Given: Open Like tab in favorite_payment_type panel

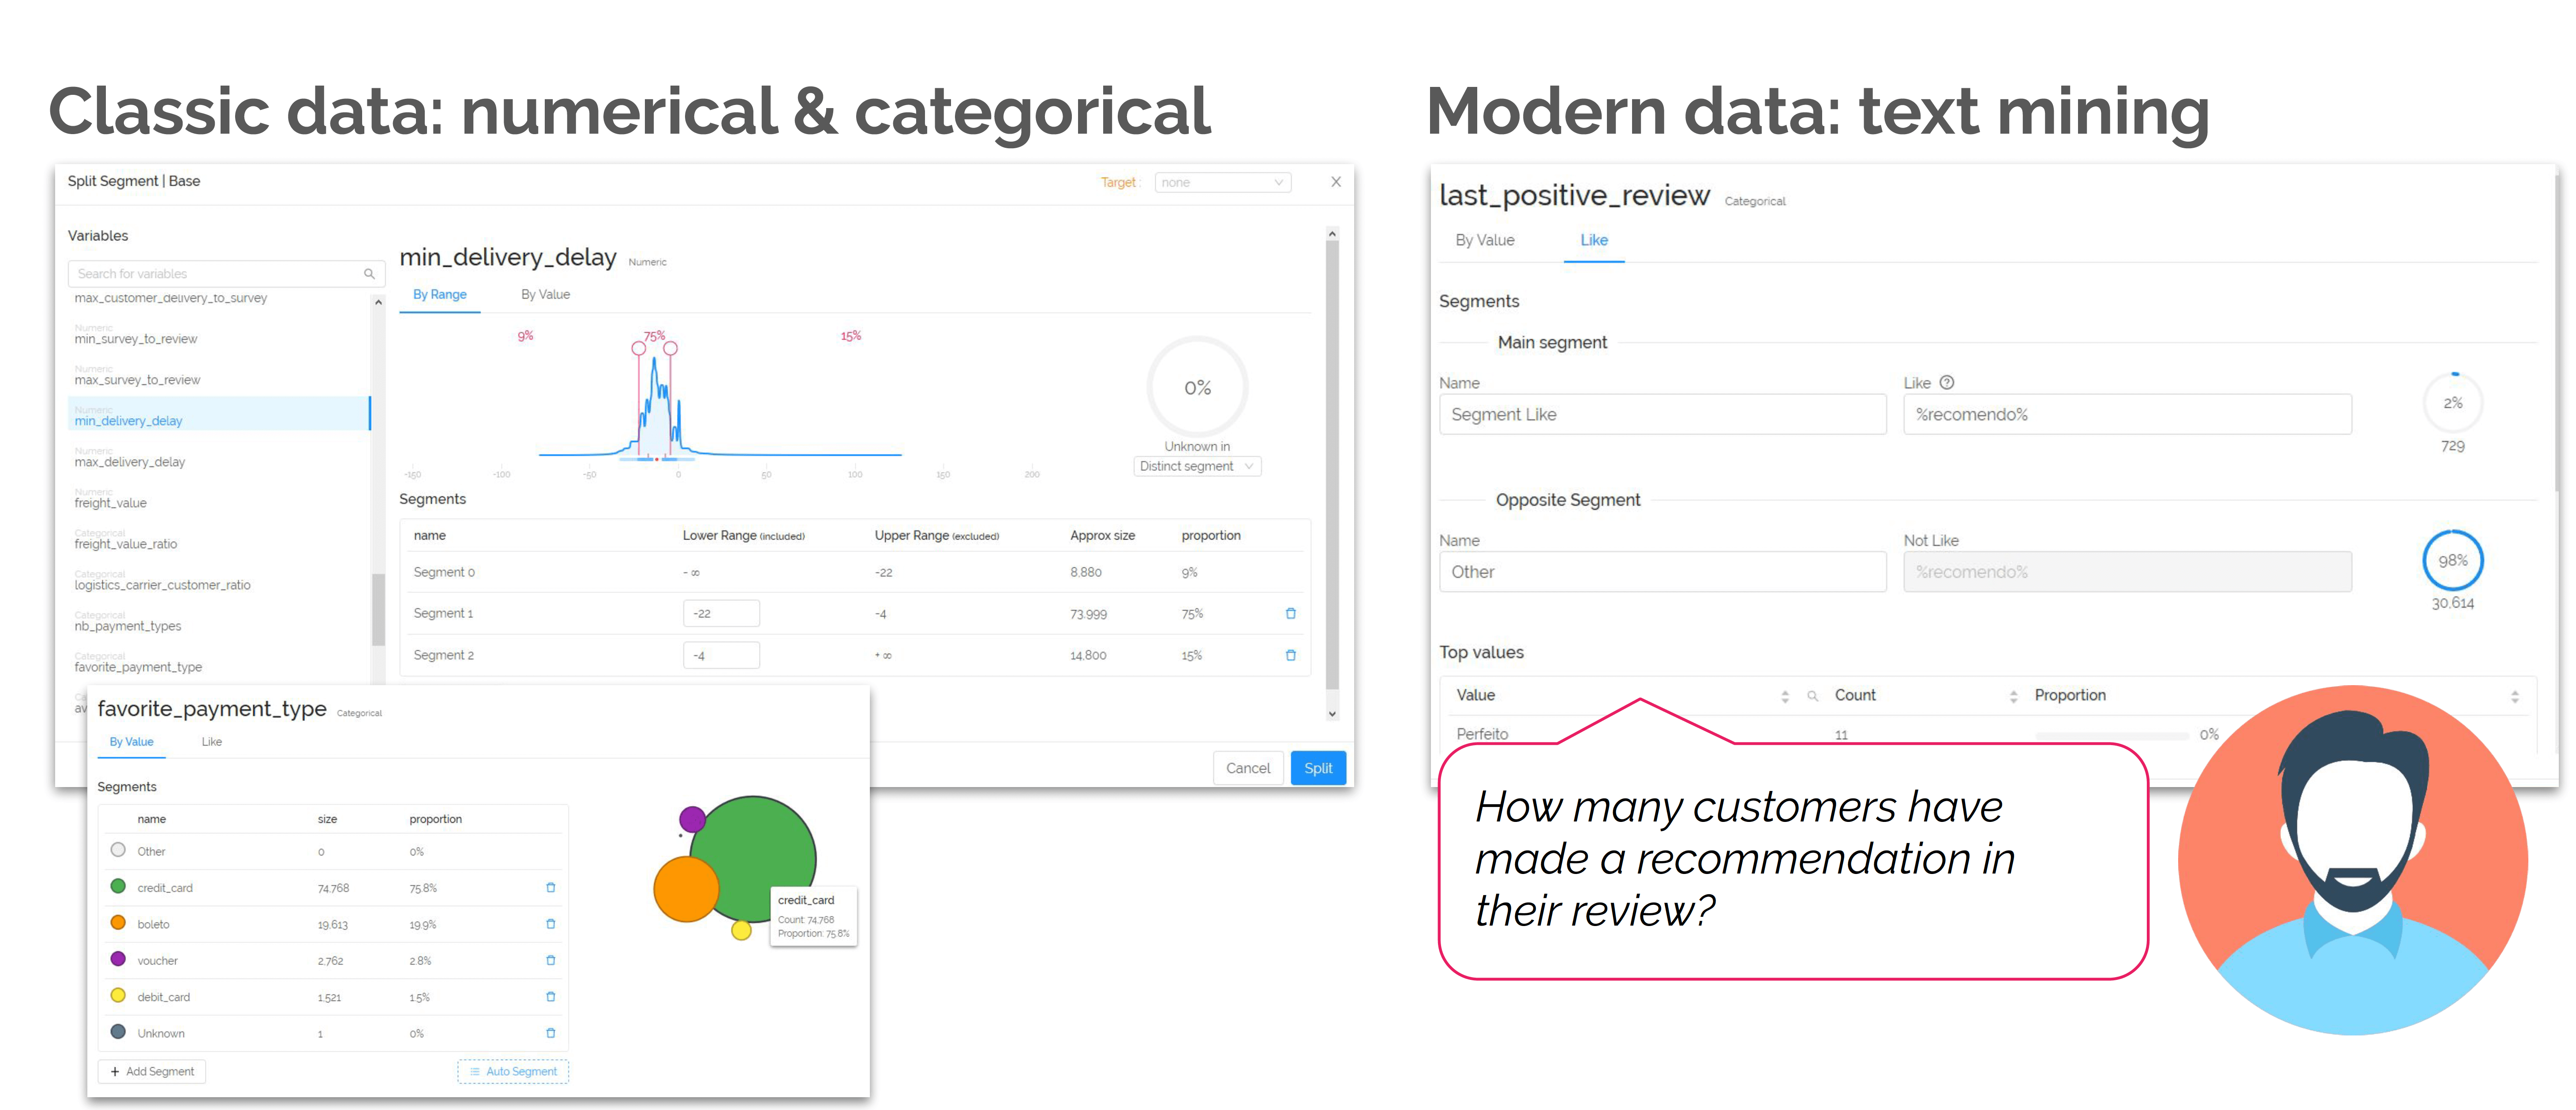Looking at the screenshot, I should point(212,742).
